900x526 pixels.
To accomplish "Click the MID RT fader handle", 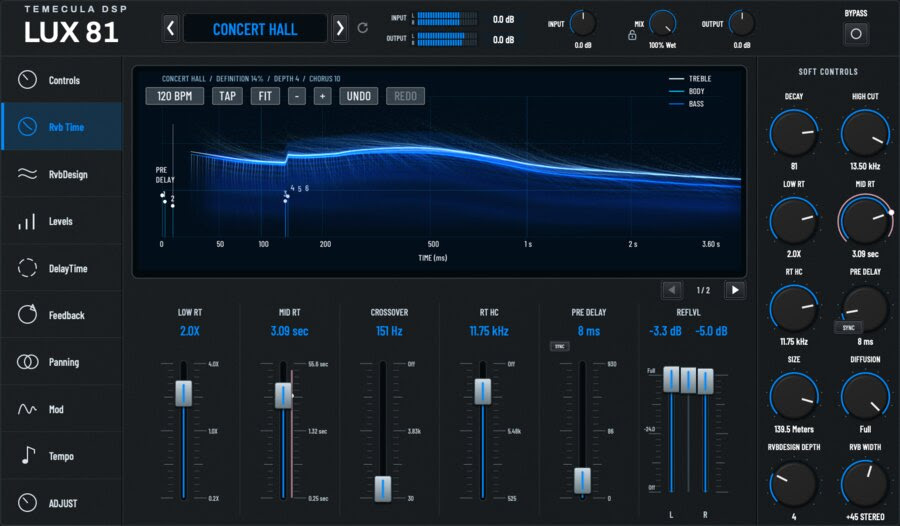I will point(283,395).
